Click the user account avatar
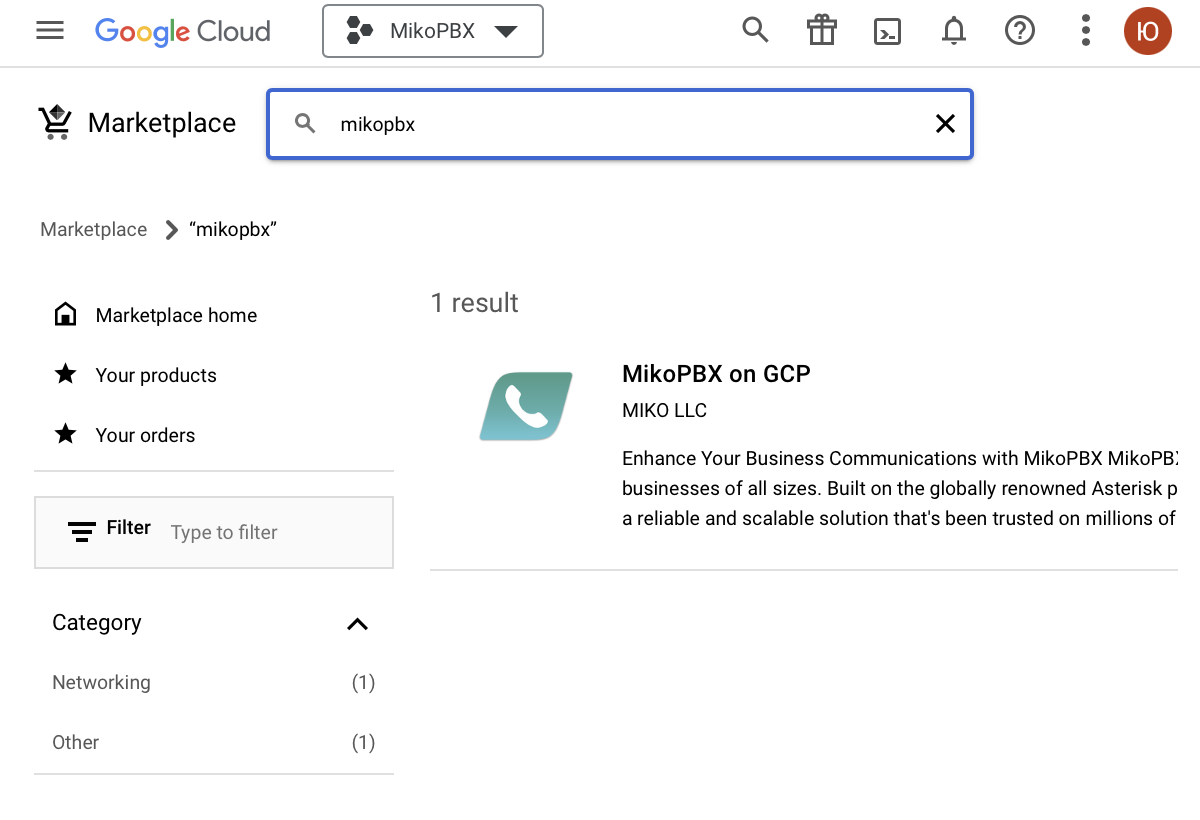The width and height of the screenshot is (1200, 820). (1147, 31)
